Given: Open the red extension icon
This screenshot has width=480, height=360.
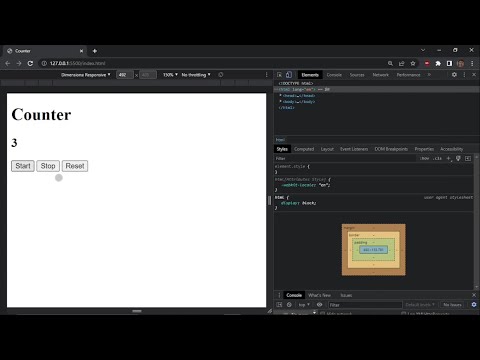Looking at the screenshot, I should point(427,63).
